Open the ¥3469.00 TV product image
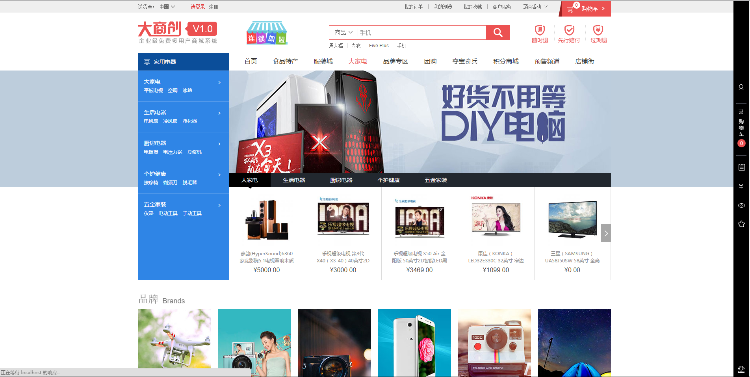Screen dimensions: 750x377 coord(419,219)
